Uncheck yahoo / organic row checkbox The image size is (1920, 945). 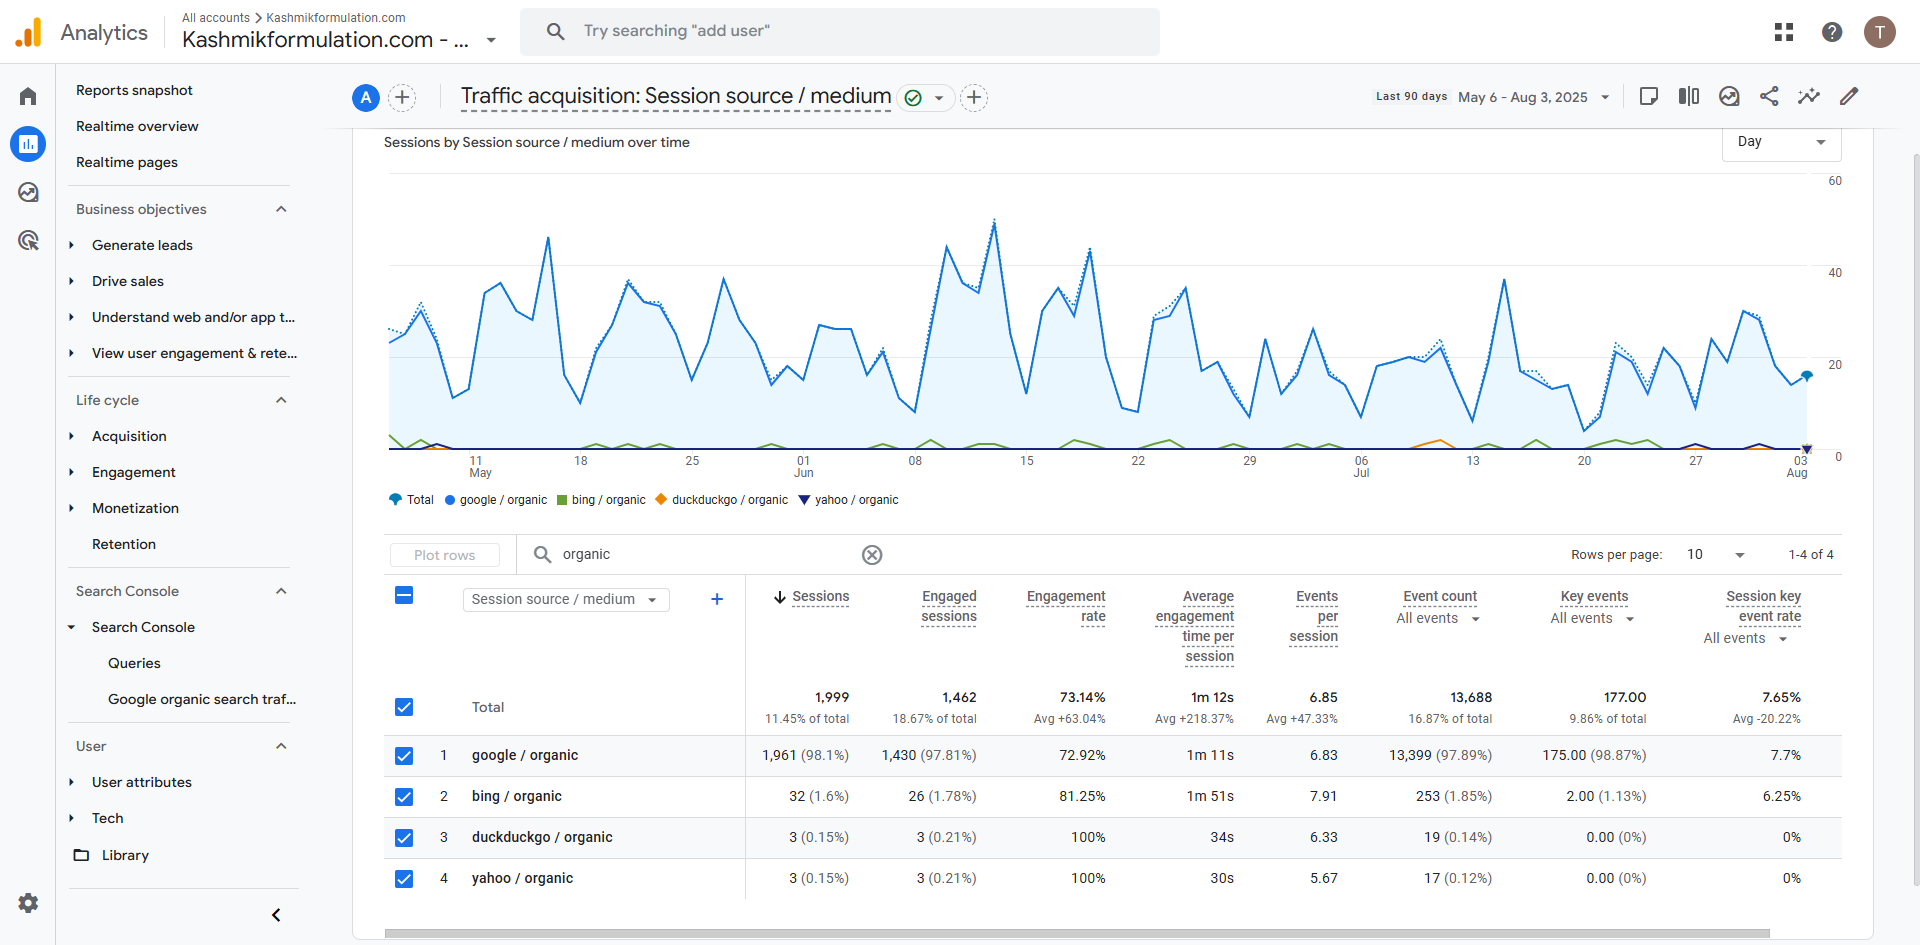(x=404, y=879)
